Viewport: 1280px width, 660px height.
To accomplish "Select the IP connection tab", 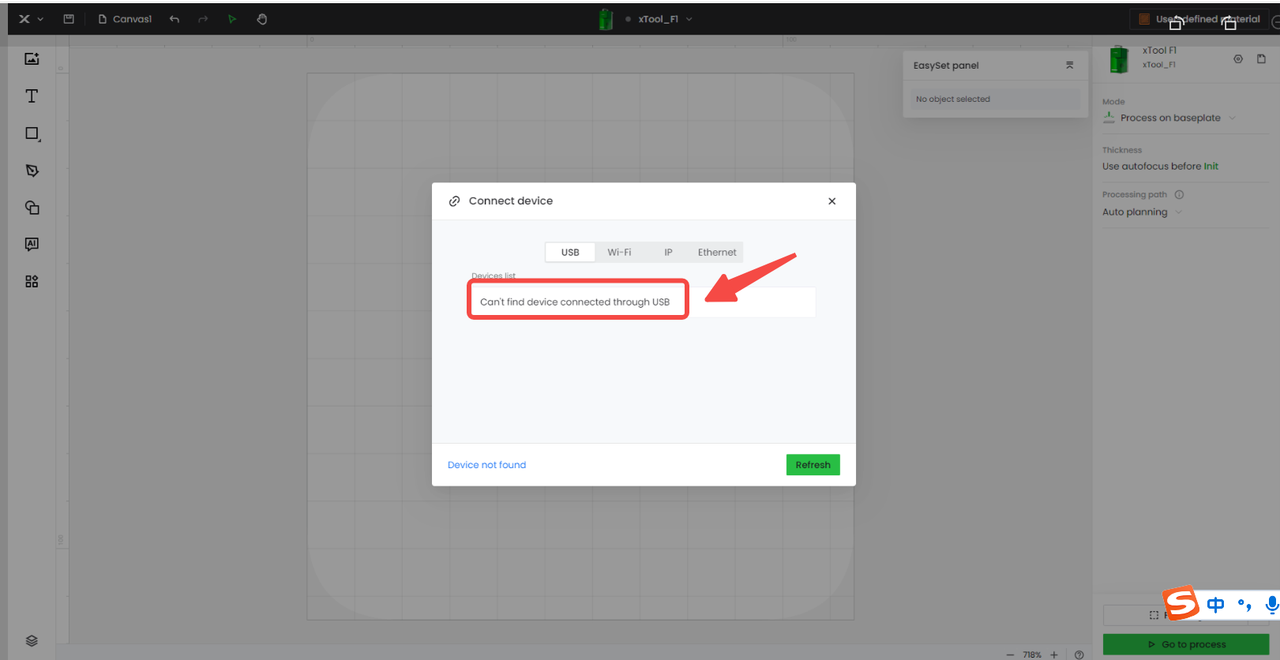I will [668, 252].
